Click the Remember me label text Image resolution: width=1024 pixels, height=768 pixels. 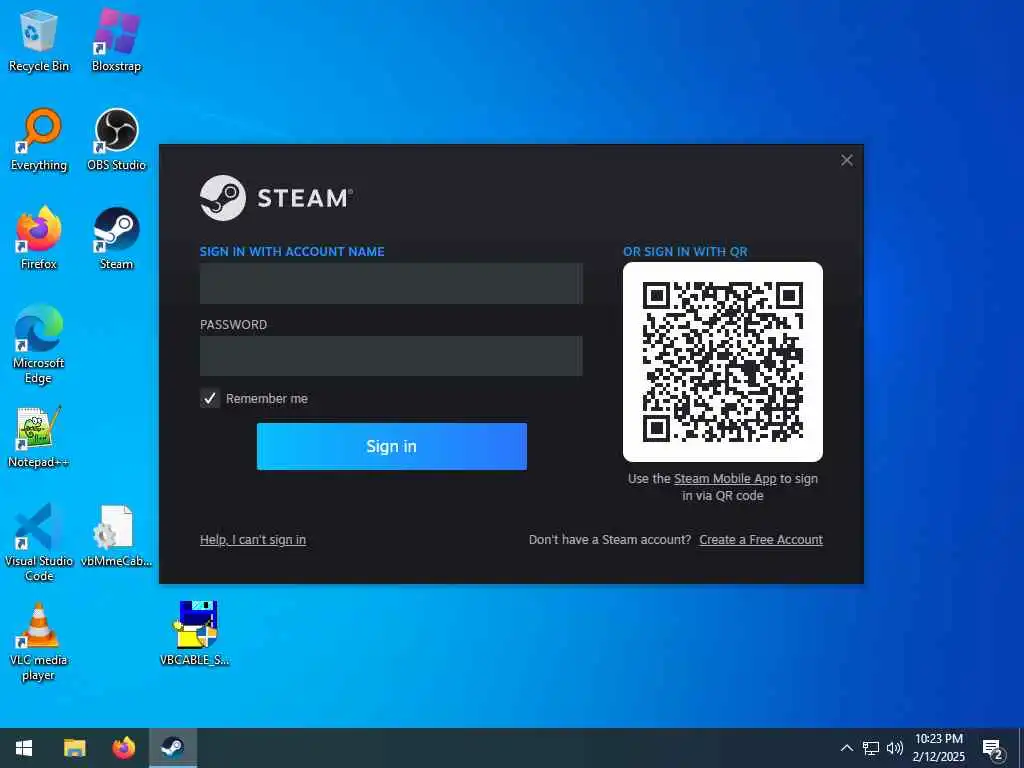click(266, 398)
